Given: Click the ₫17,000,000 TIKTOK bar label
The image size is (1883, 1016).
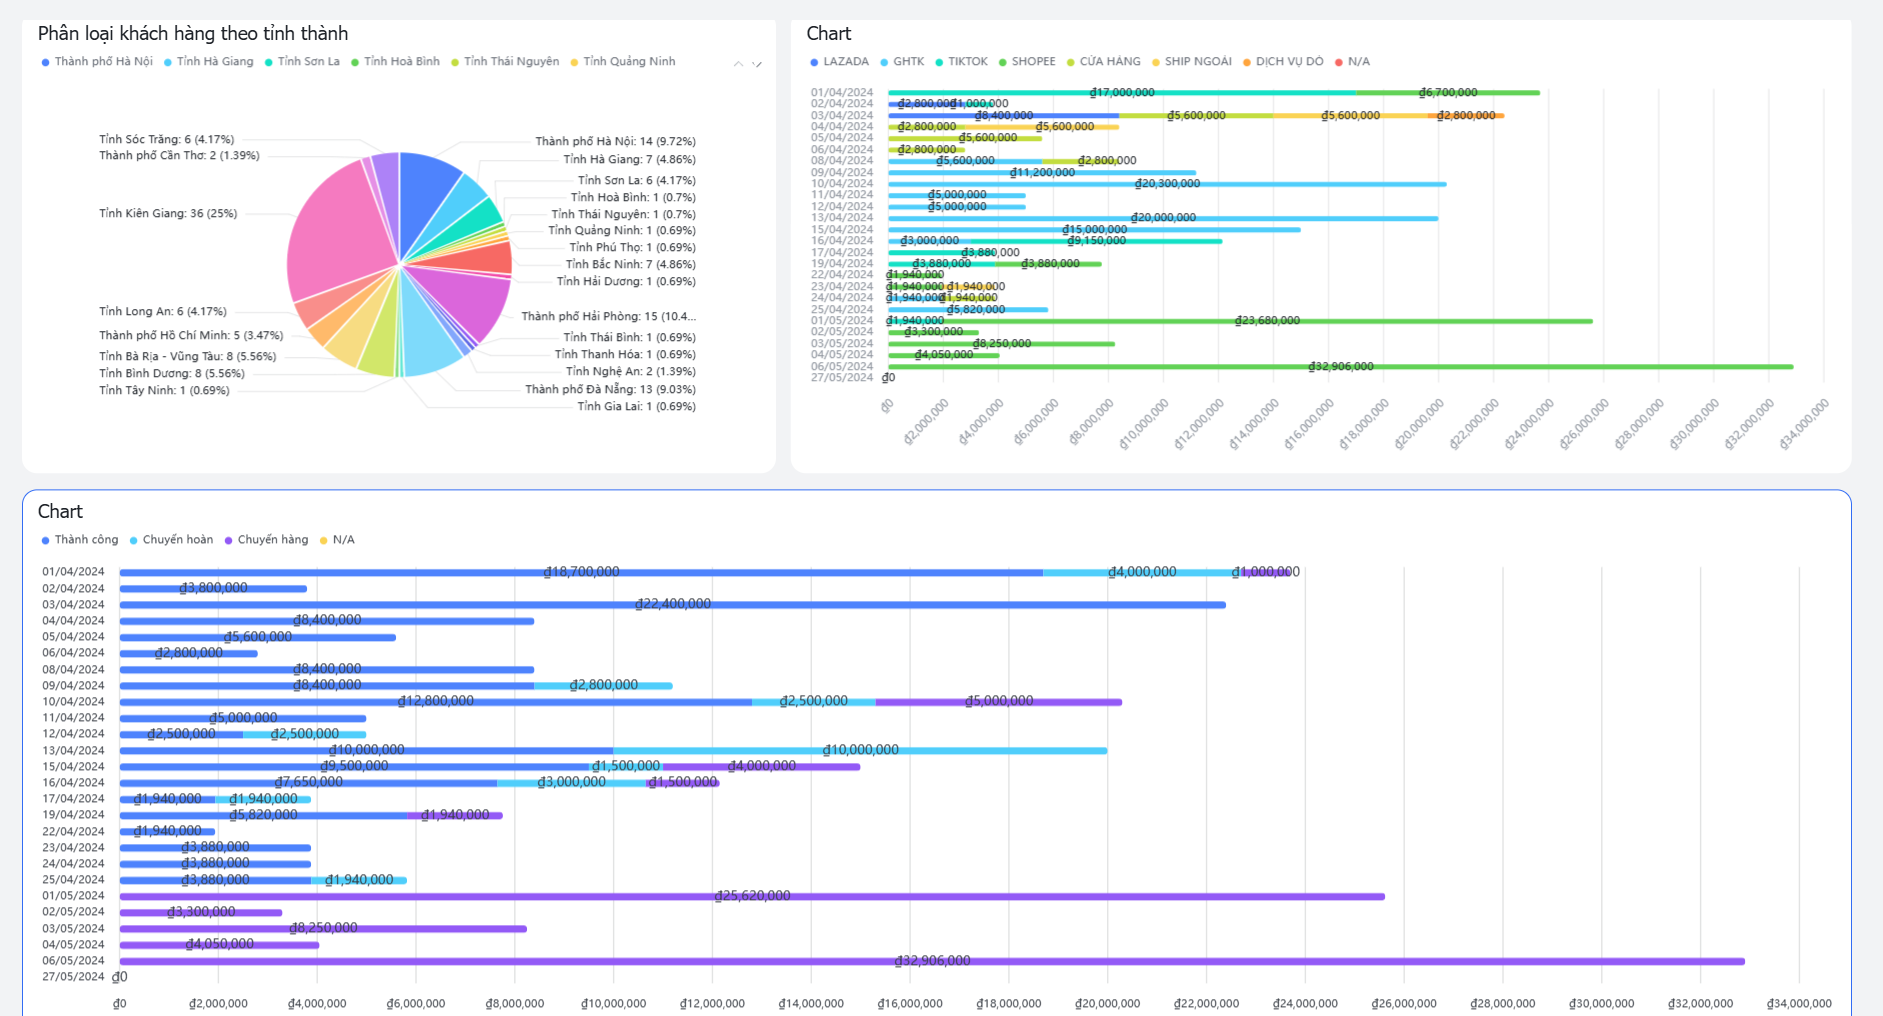Looking at the screenshot, I should click(x=1122, y=93).
